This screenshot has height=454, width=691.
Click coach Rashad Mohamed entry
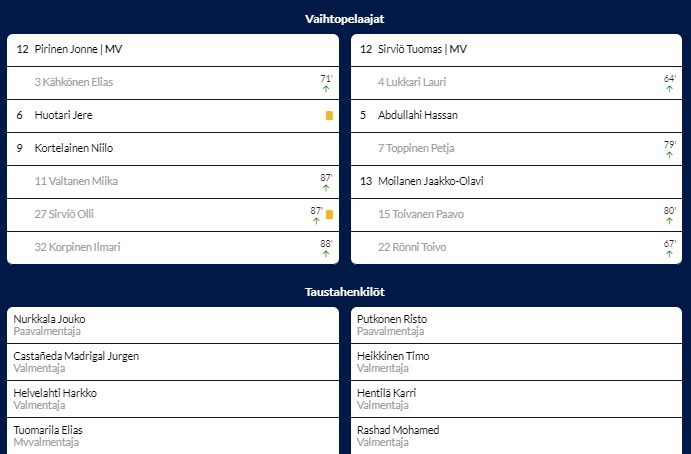[516, 435]
